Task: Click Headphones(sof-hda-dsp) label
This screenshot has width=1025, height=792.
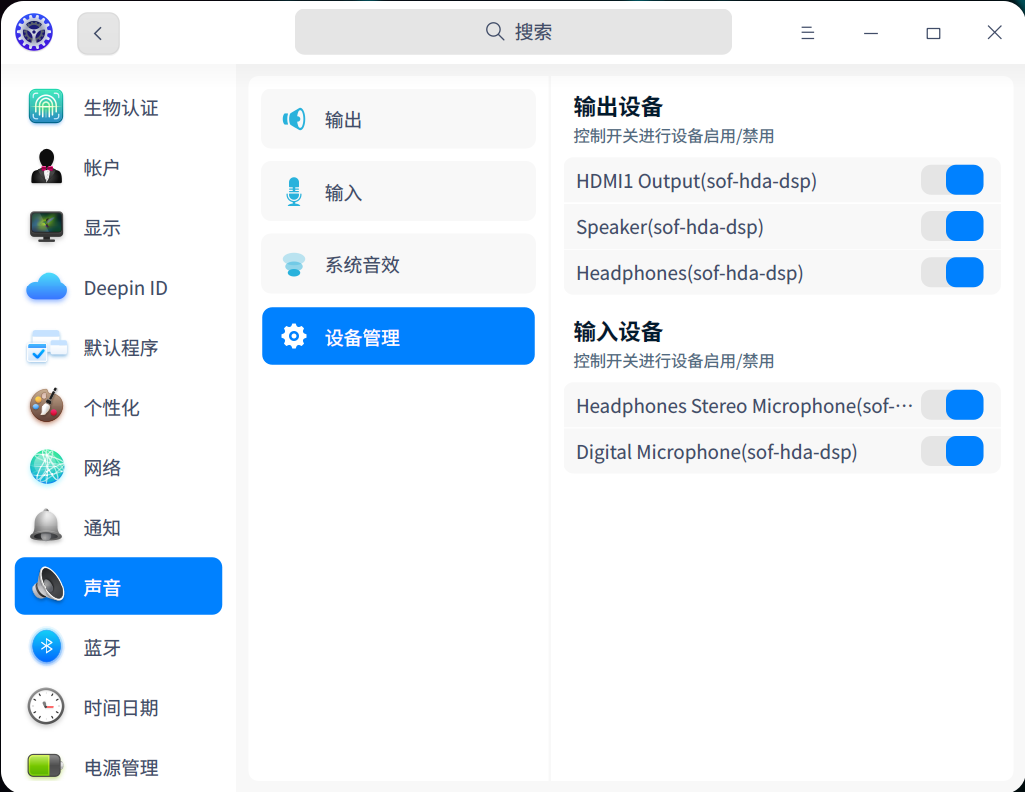Action: (x=689, y=273)
